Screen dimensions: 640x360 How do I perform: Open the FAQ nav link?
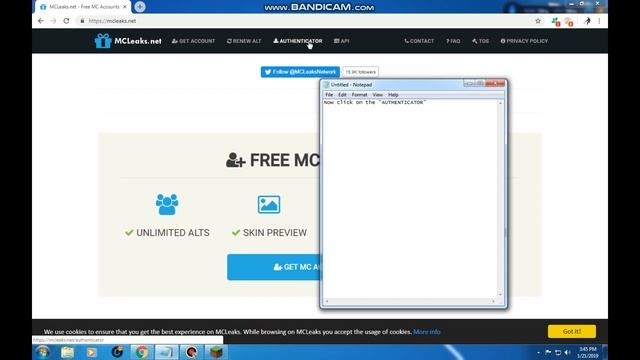[453, 41]
